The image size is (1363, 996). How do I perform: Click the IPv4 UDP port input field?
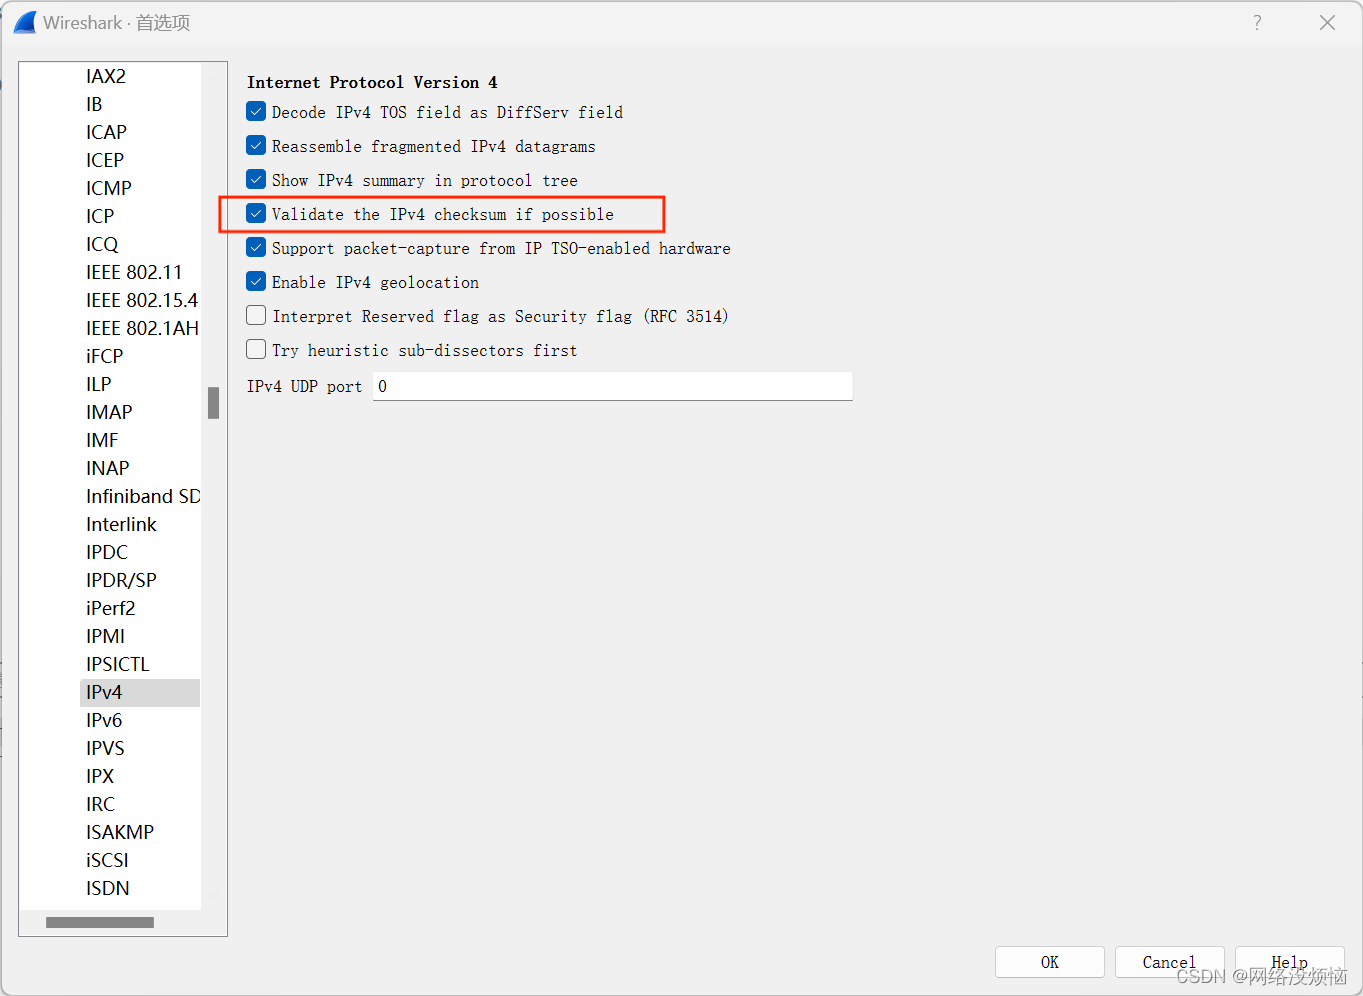(x=612, y=386)
